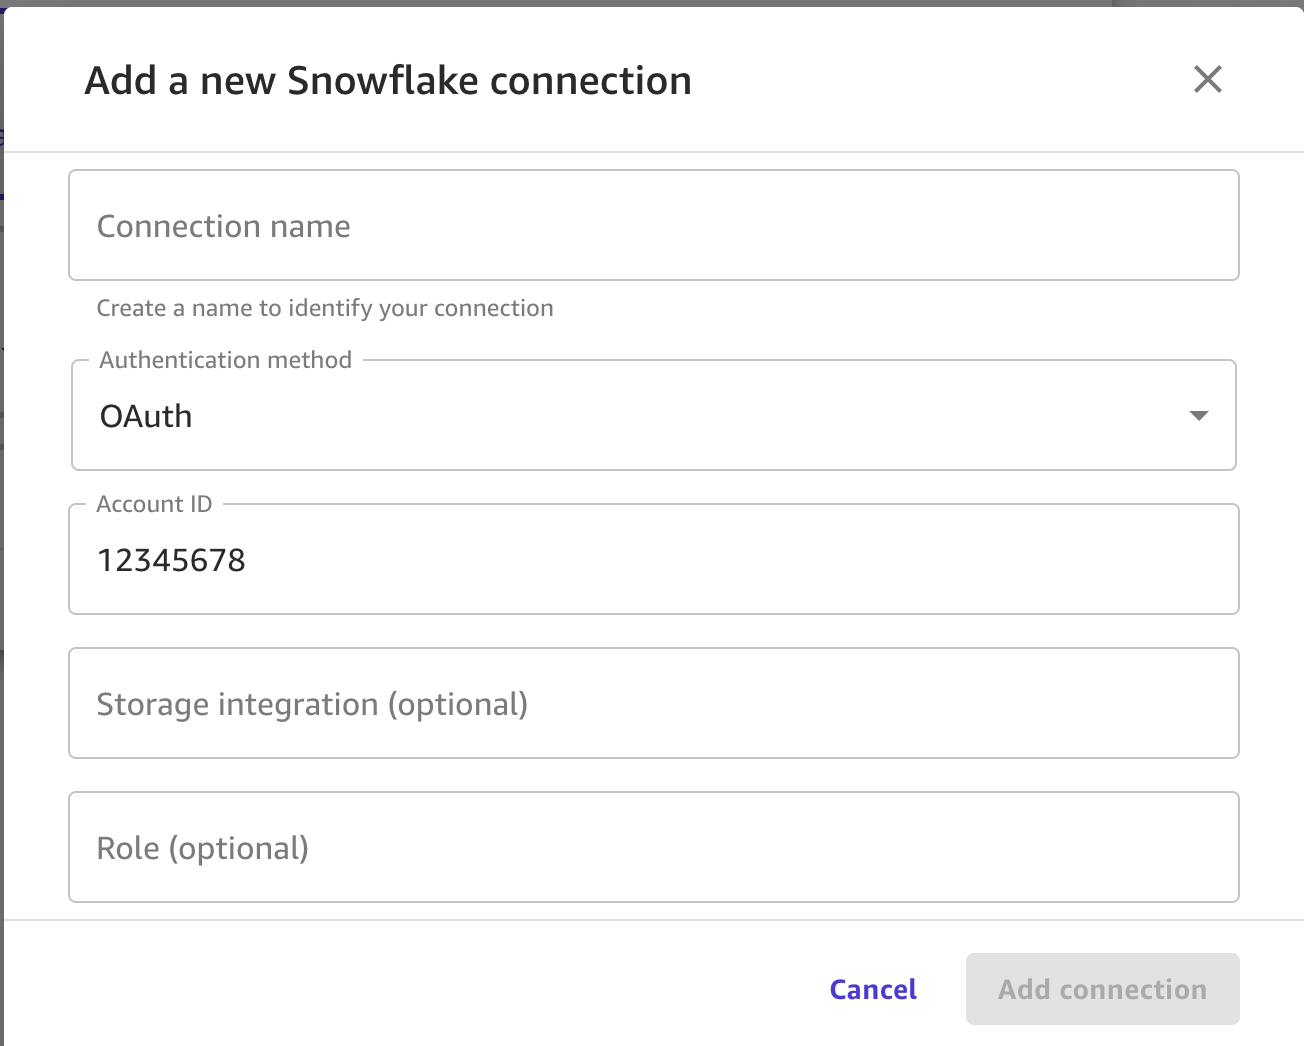Click the Authentication method dropdown arrow
Screen dimensions: 1304x1046
(x=1198, y=416)
